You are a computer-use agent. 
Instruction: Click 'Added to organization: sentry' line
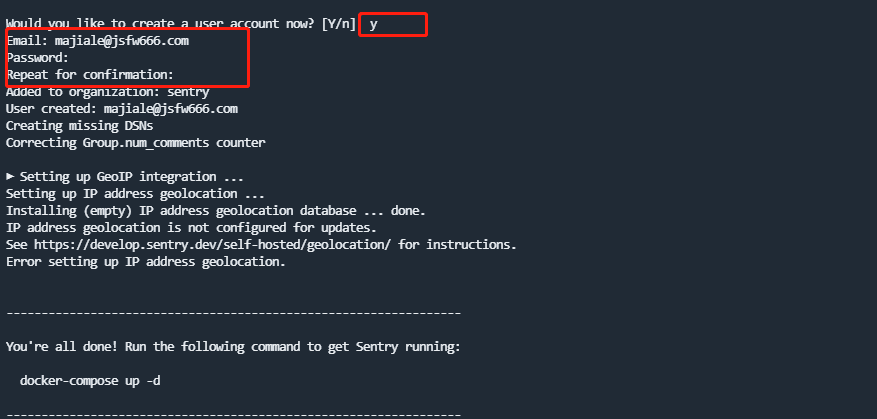point(107,92)
